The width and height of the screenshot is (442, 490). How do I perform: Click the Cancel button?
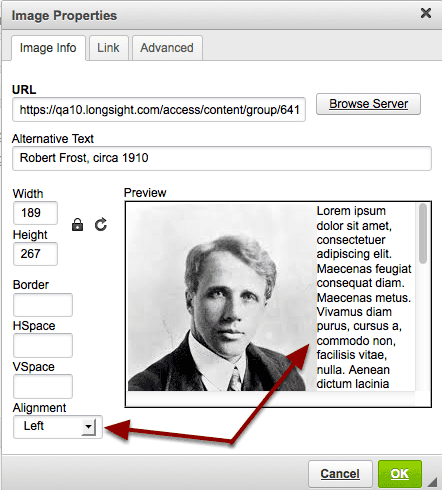[340, 474]
